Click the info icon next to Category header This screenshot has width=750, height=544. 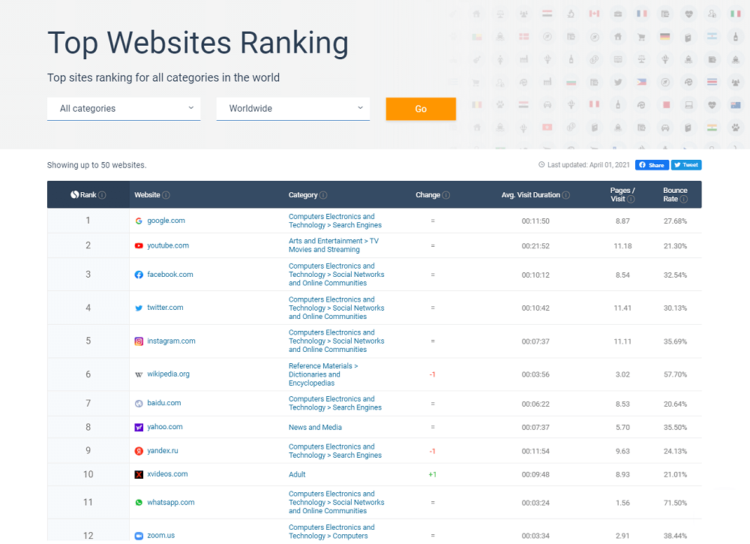point(323,195)
